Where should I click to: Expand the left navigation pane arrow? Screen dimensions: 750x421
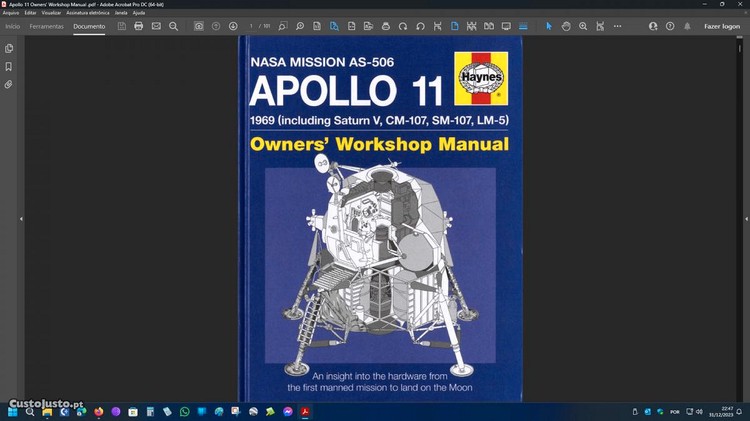tap(21, 218)
